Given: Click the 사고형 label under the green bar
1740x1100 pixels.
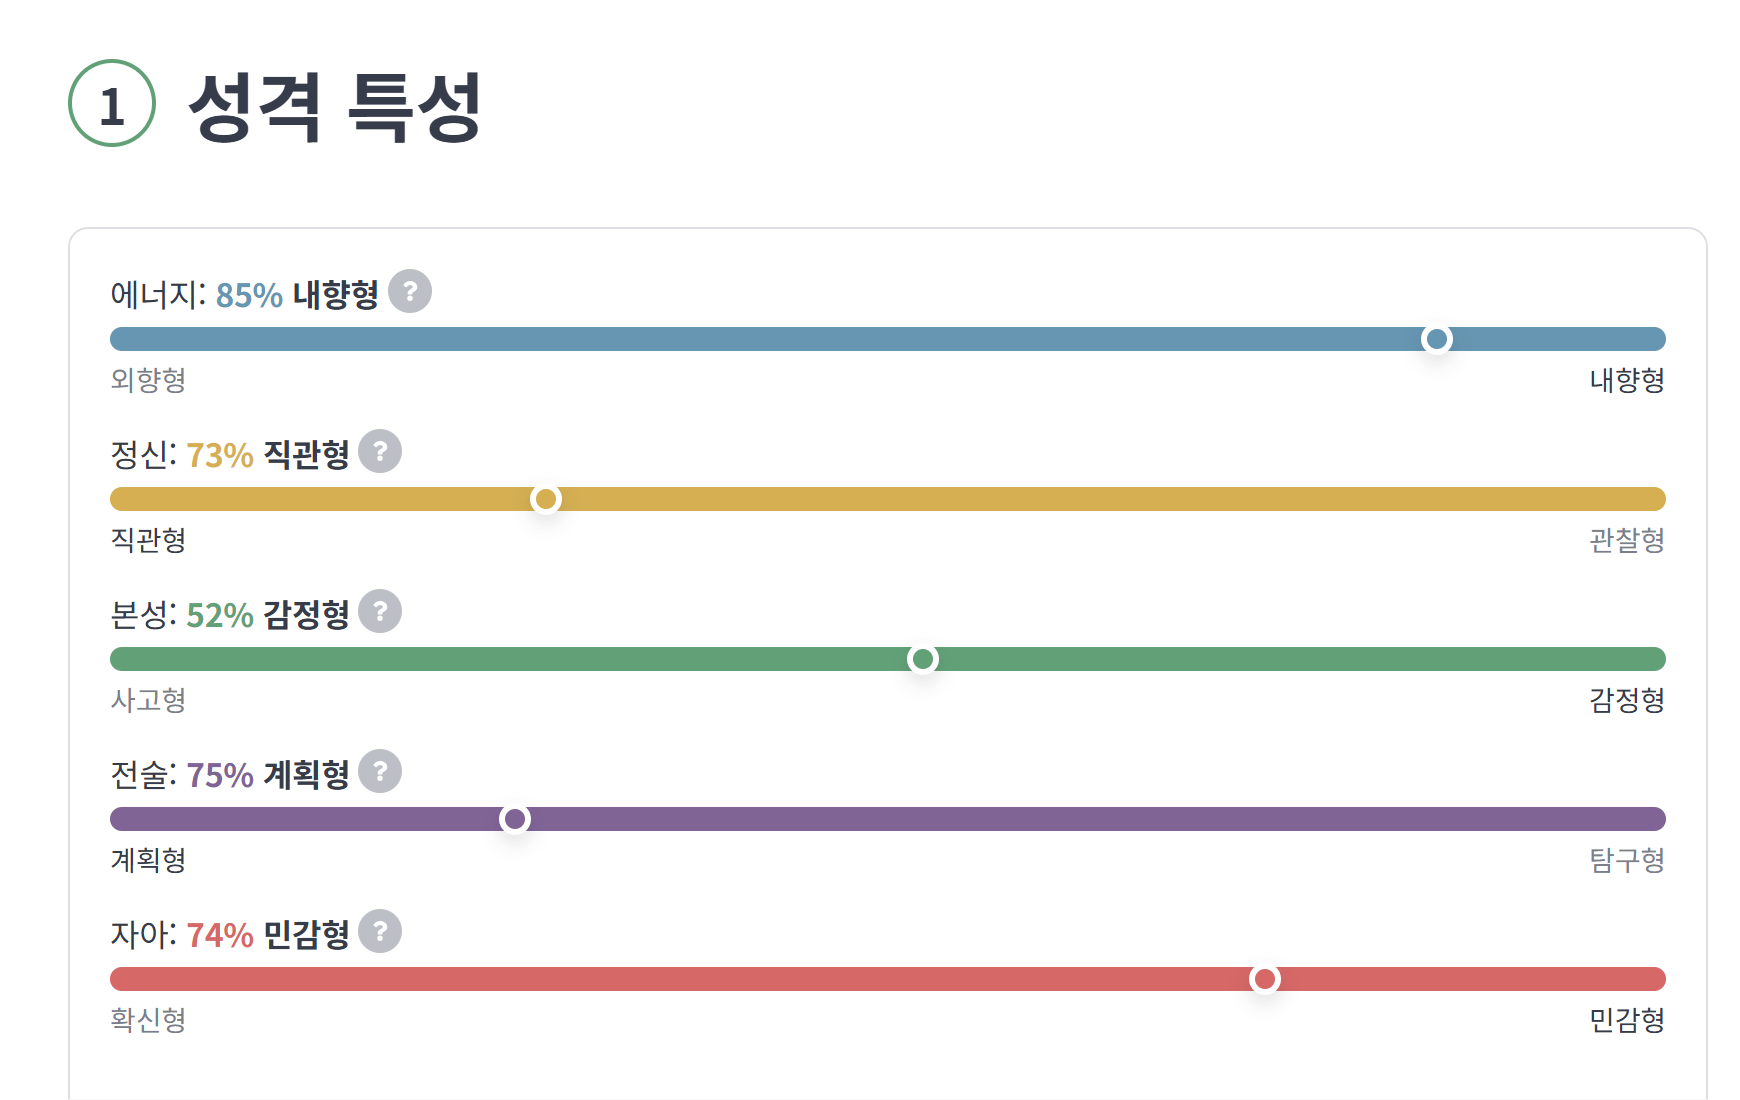Looking at the screenshot, I should [148, 700].
